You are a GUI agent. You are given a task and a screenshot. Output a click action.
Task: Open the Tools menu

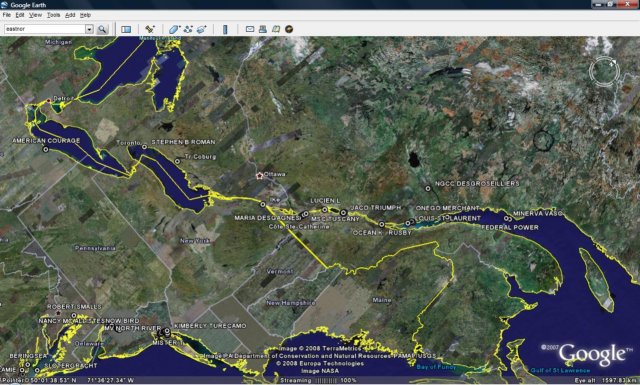click(x=53, y=15)
